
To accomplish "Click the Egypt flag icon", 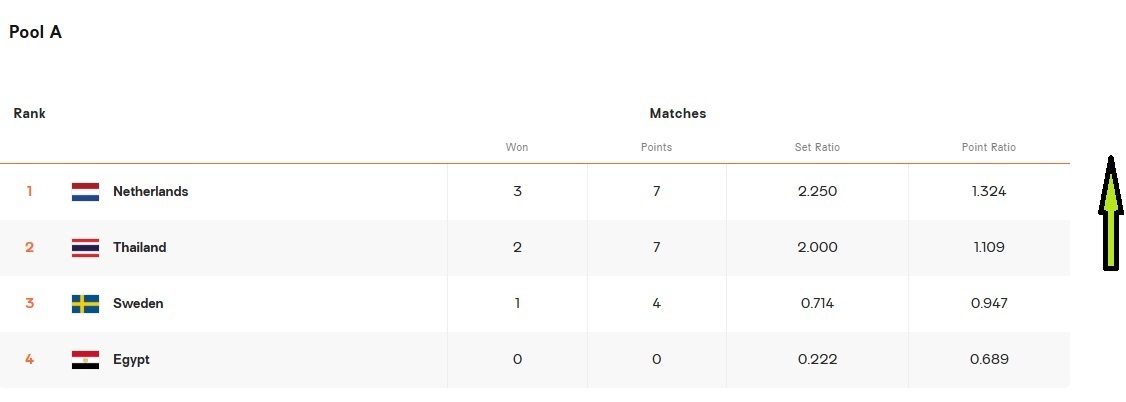I will pos(85,360).
